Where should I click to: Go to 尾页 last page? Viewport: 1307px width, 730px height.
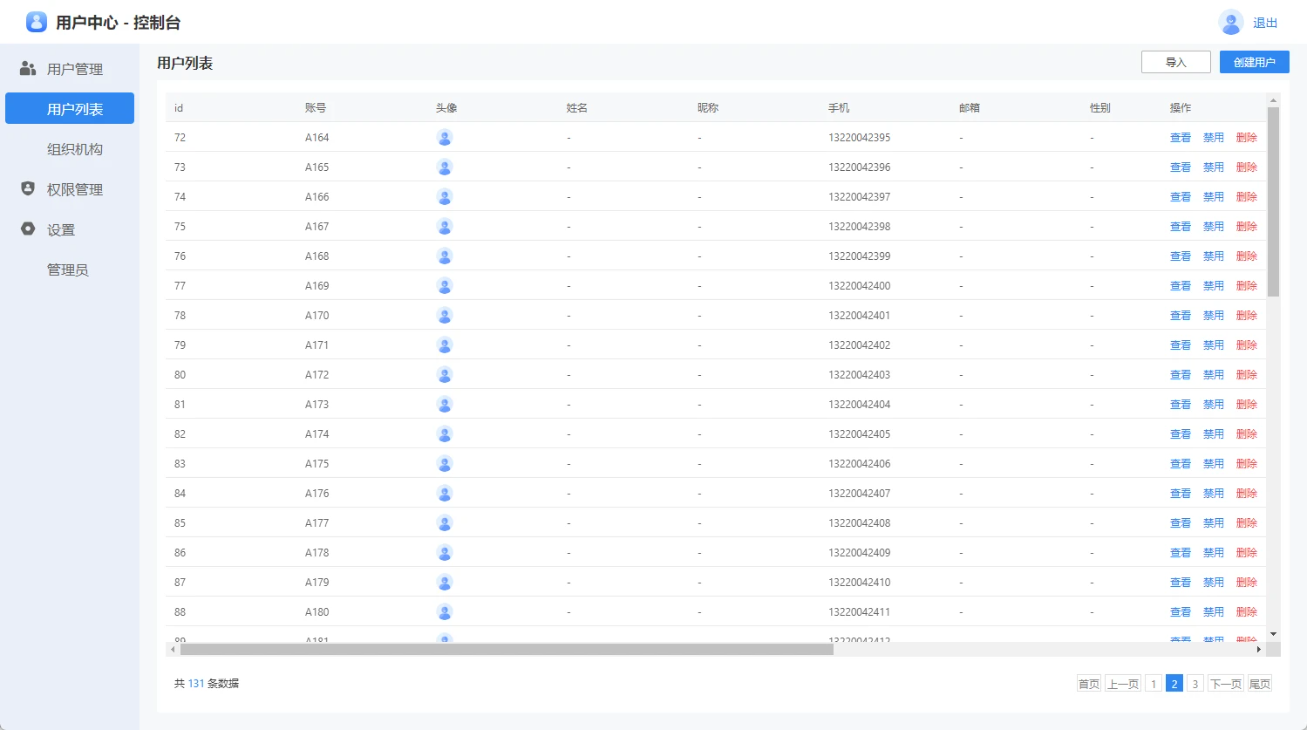tap(1260, 684)
